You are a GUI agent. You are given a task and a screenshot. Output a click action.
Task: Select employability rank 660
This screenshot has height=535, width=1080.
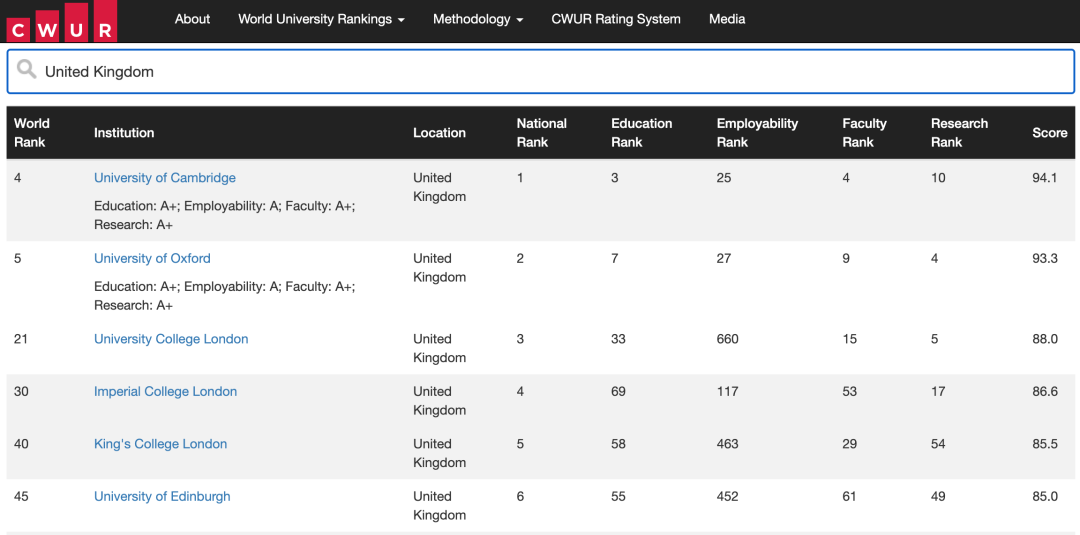click(x=727, y=339)
